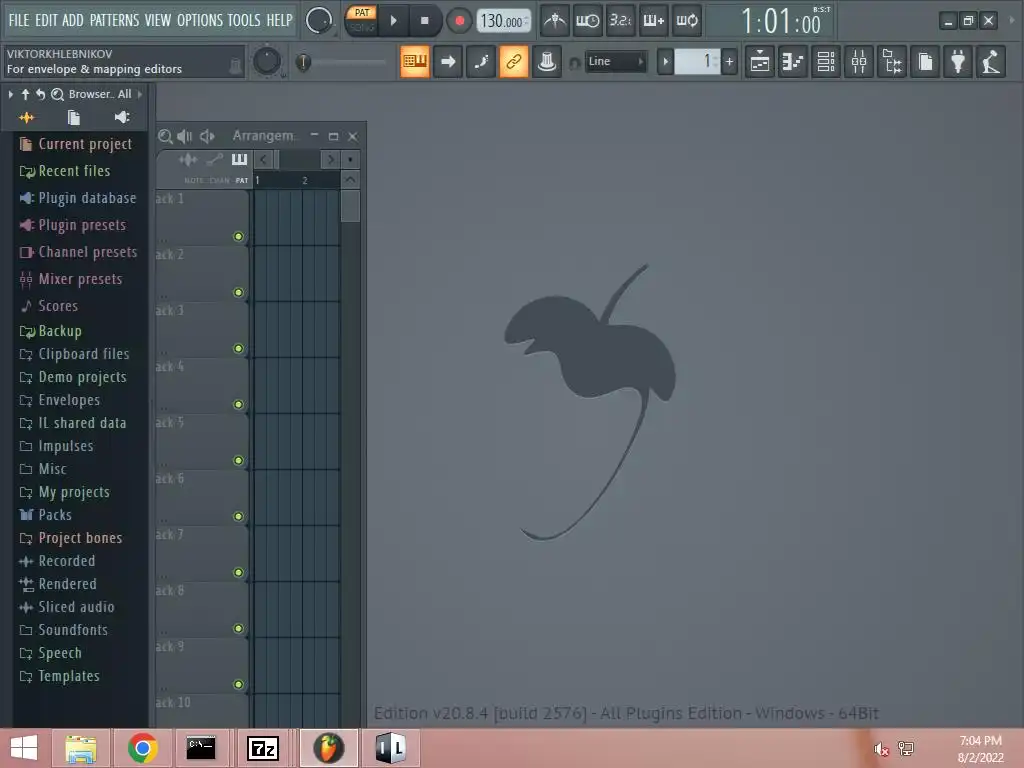The image size is (1024, 768).
Task: Click the pattern number field showing 1
Action: [x=697, y=62]
